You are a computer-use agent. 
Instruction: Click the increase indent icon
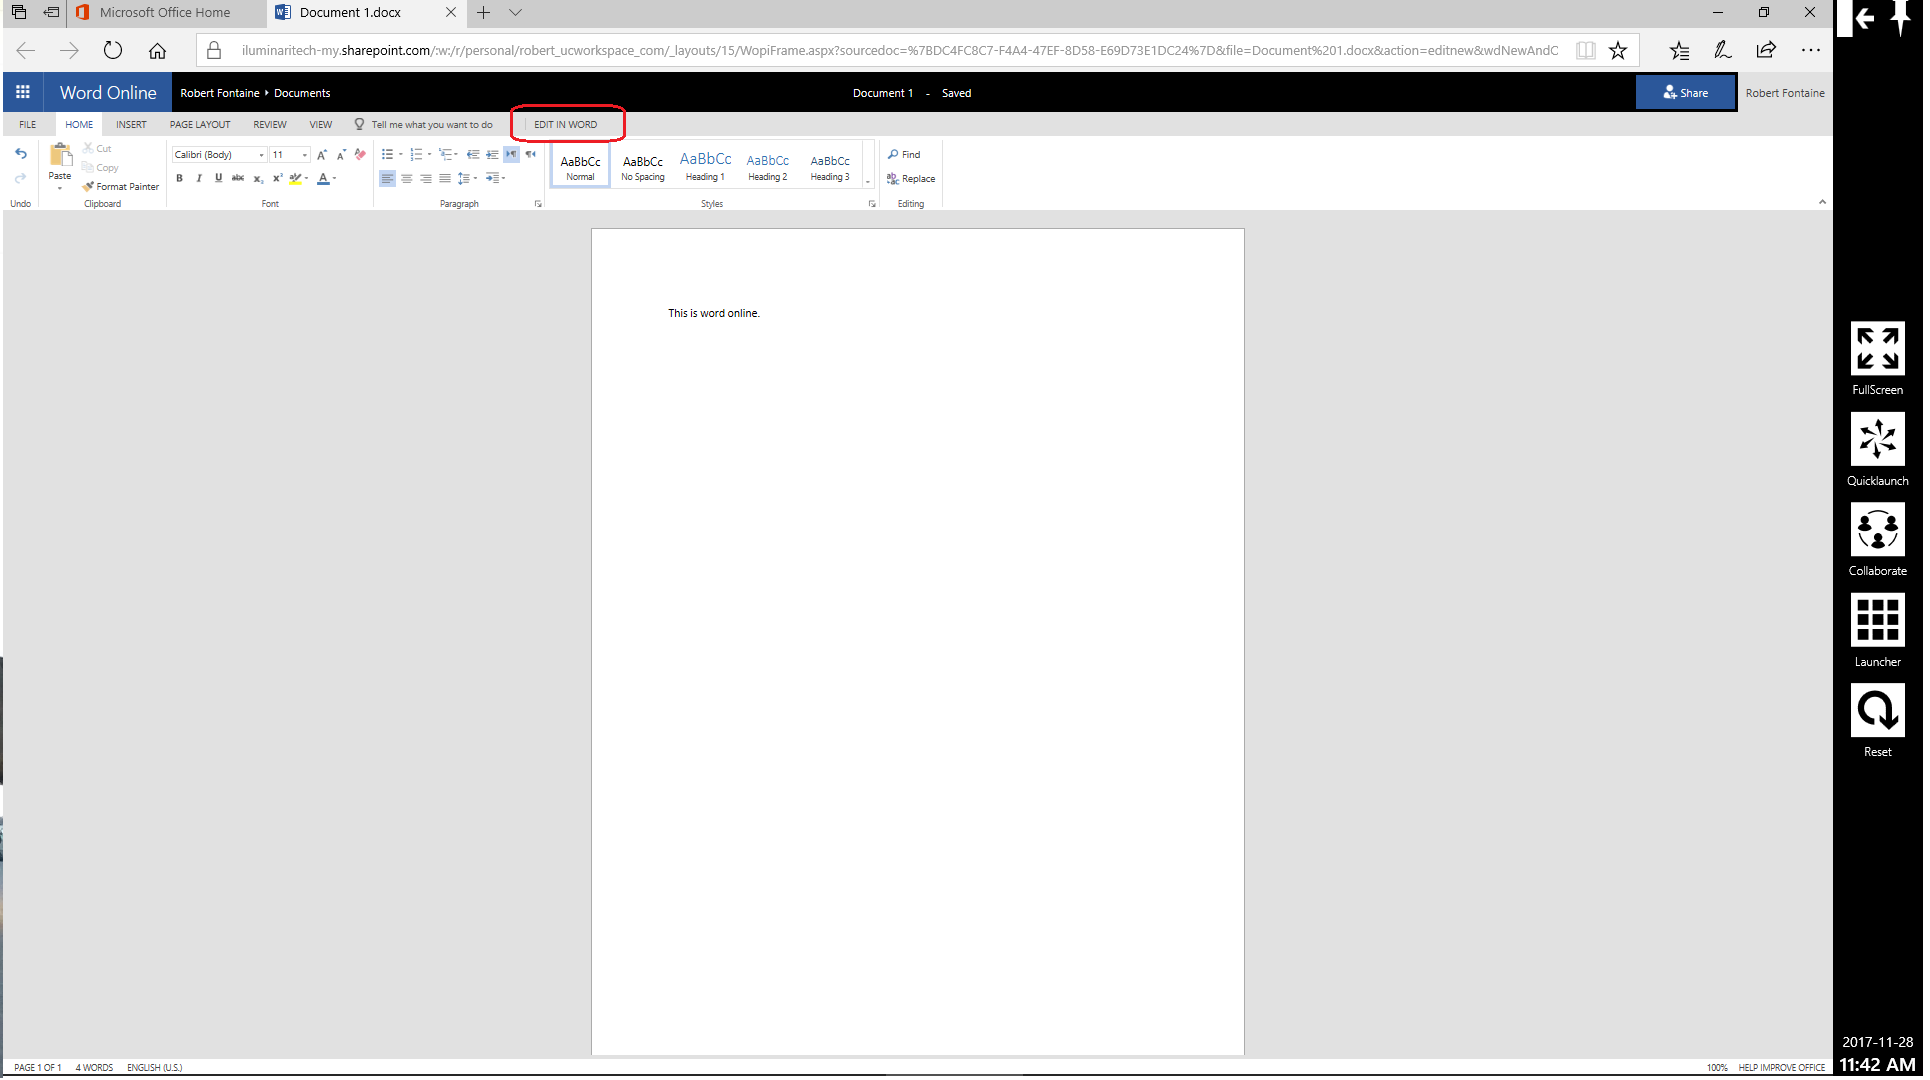tap(492, 154)
